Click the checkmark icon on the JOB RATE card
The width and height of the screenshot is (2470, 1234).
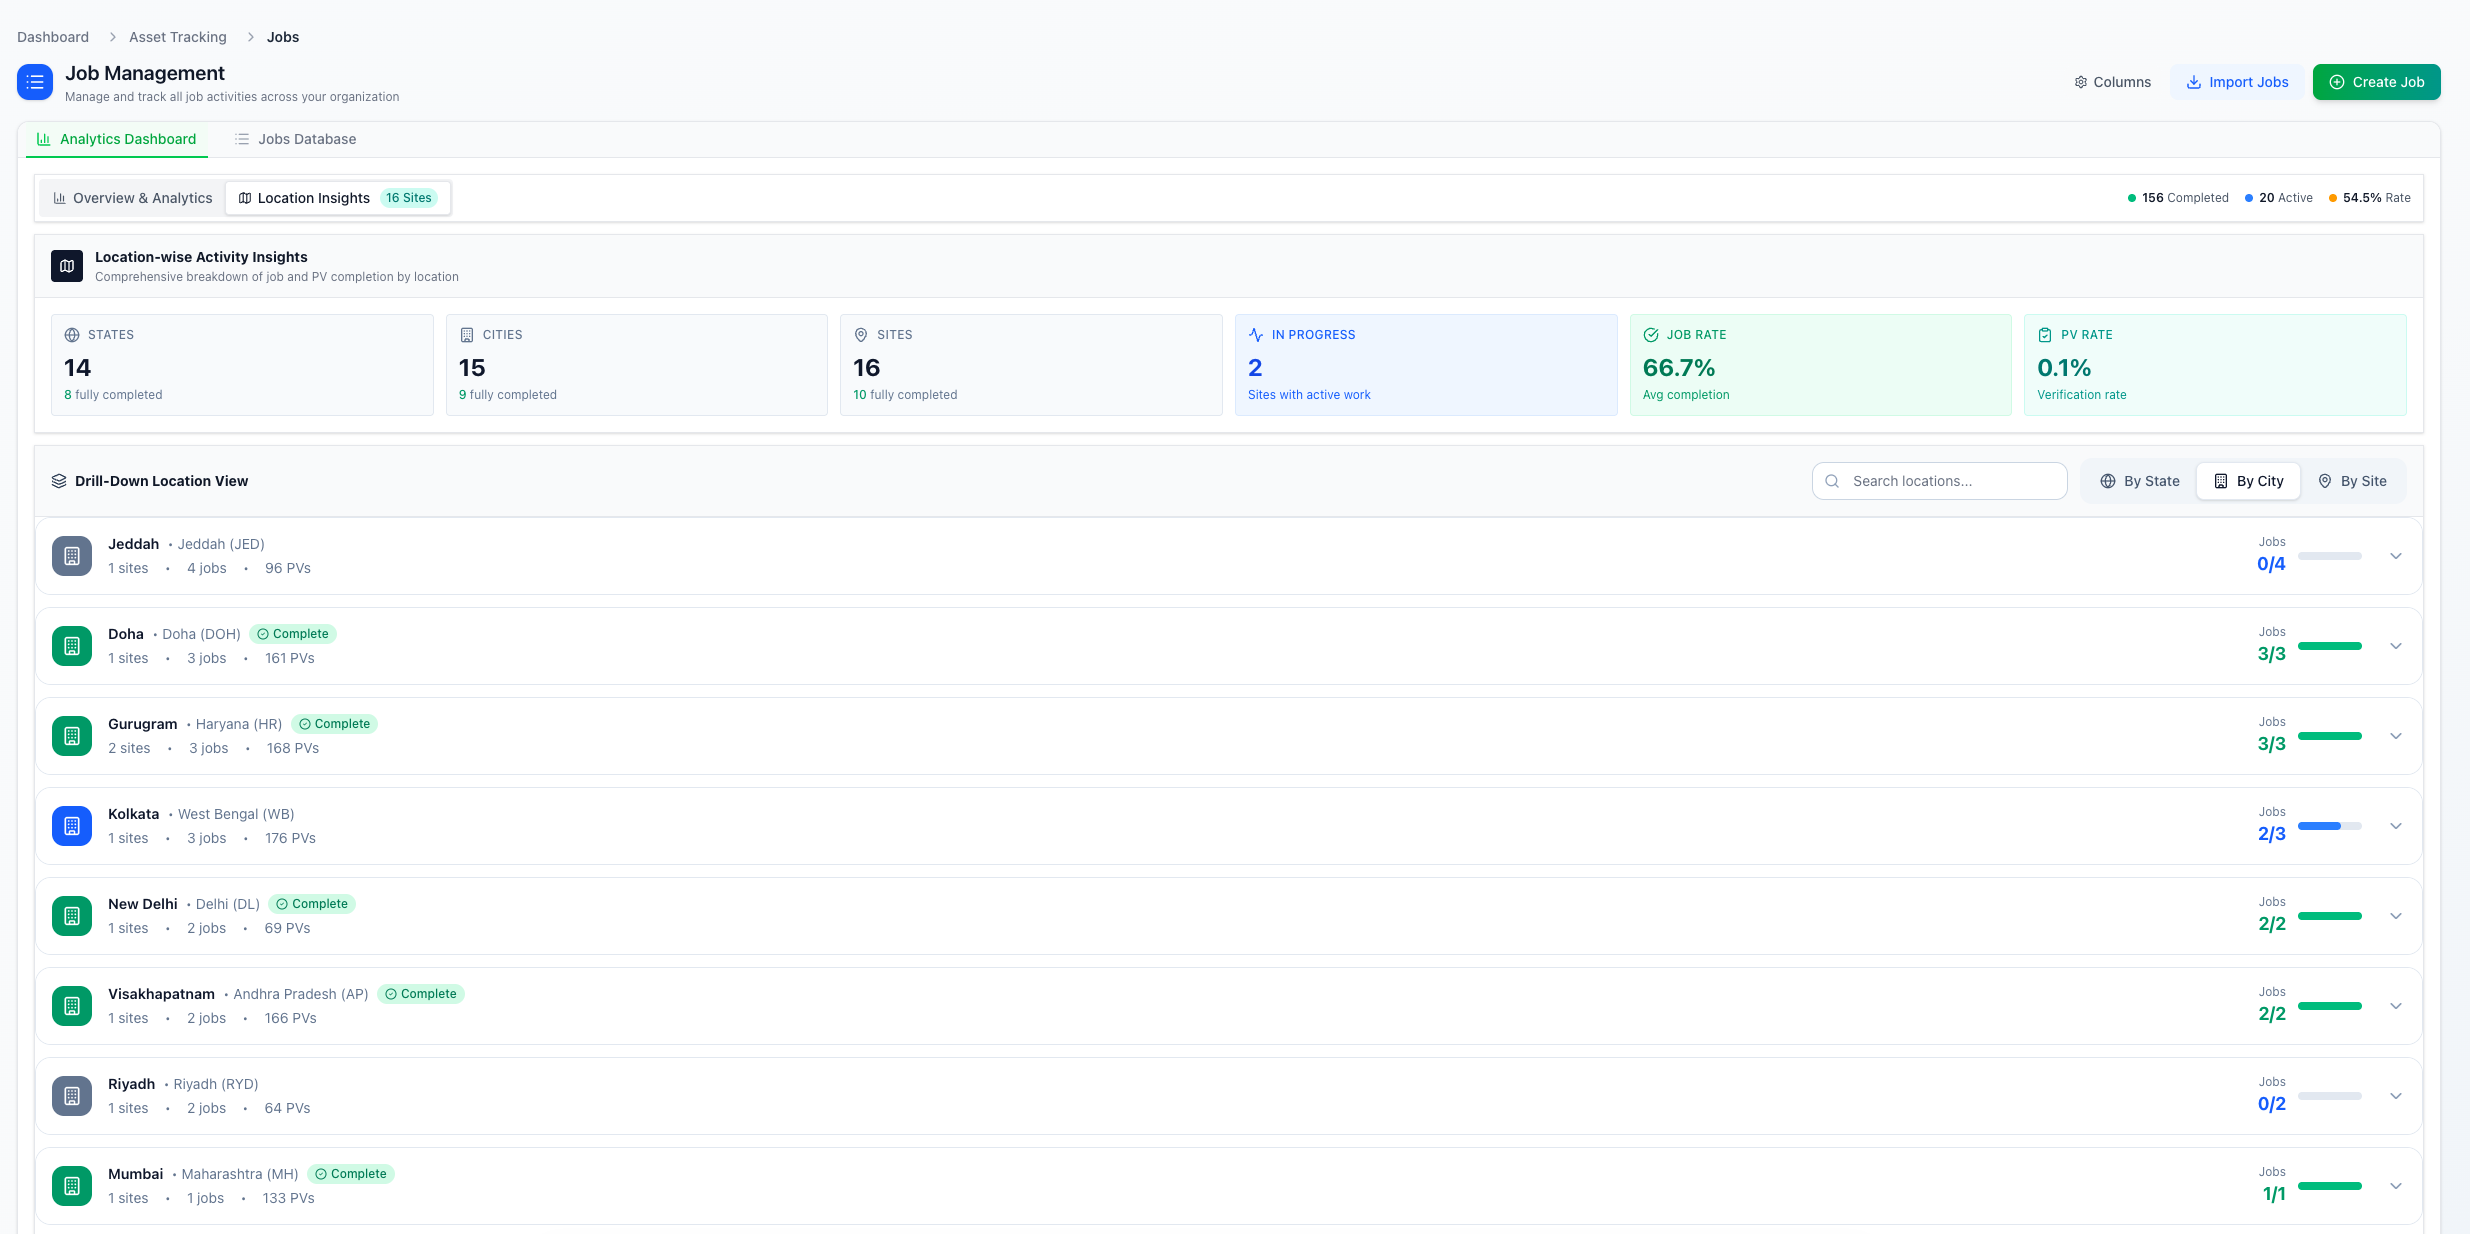[1652, 334]
